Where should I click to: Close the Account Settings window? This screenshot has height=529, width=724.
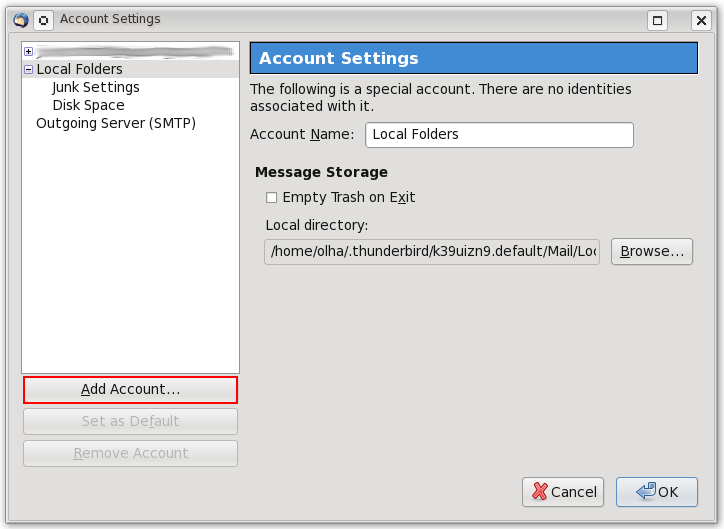[x=702, y=19]
